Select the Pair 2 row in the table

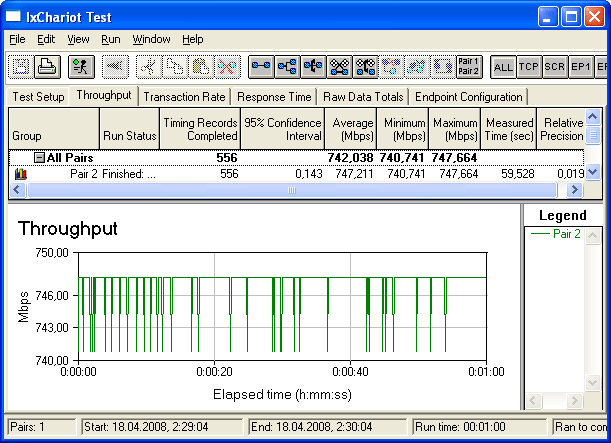coord(296,174)
